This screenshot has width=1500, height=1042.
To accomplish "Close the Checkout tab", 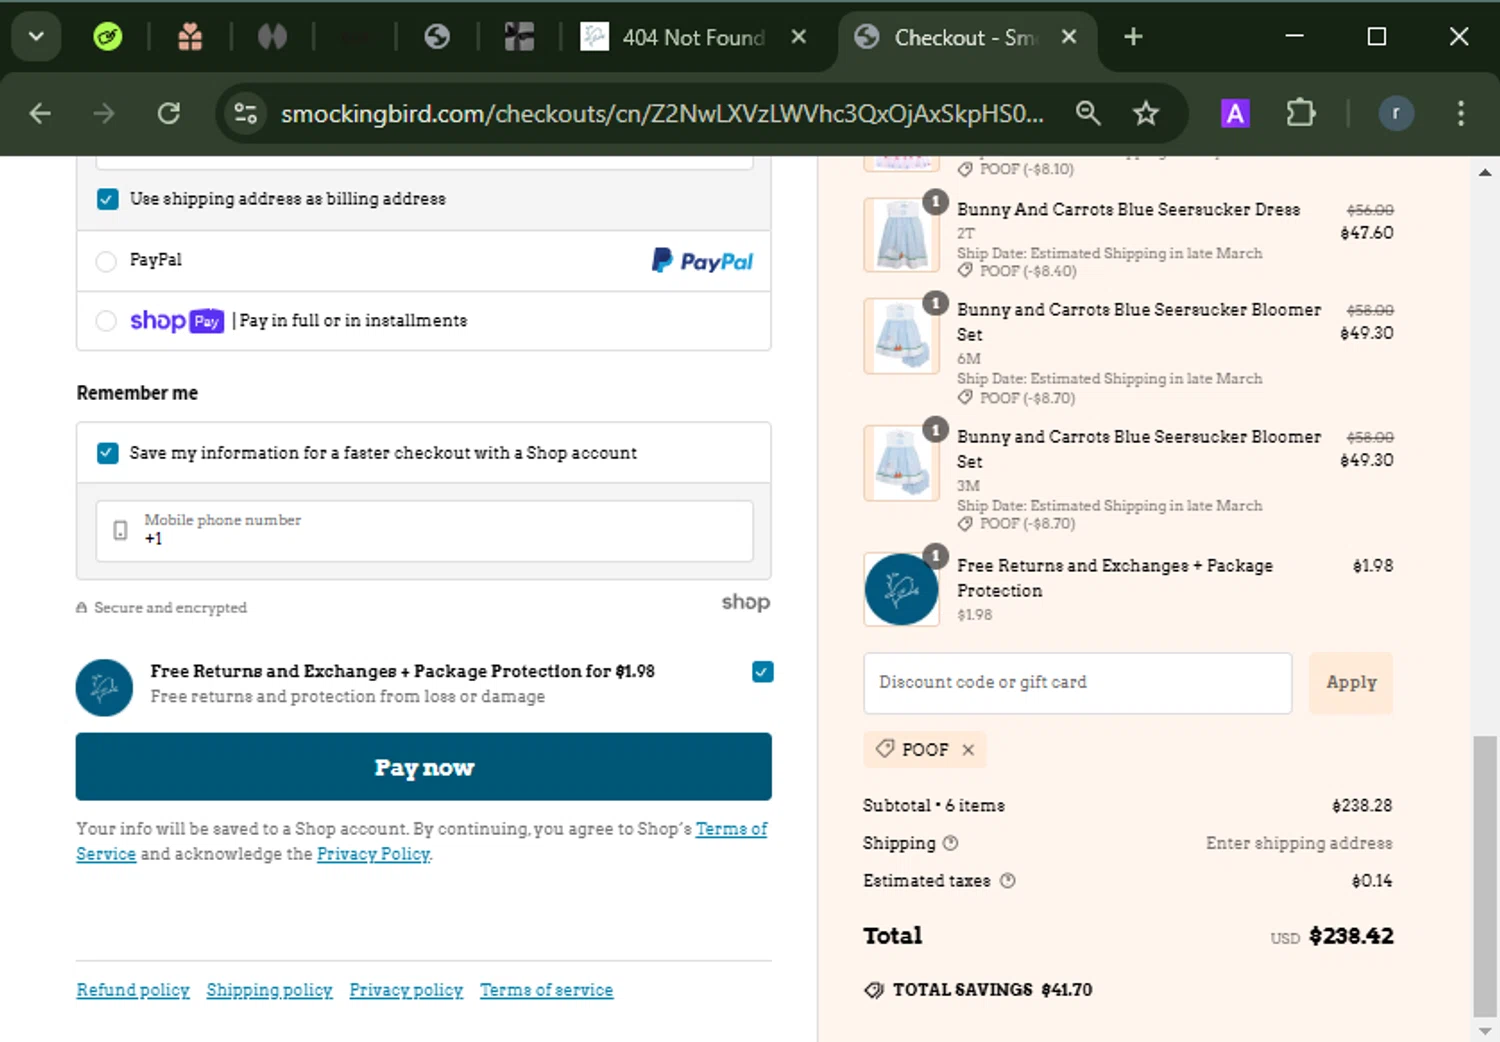I will point(1069,37).
